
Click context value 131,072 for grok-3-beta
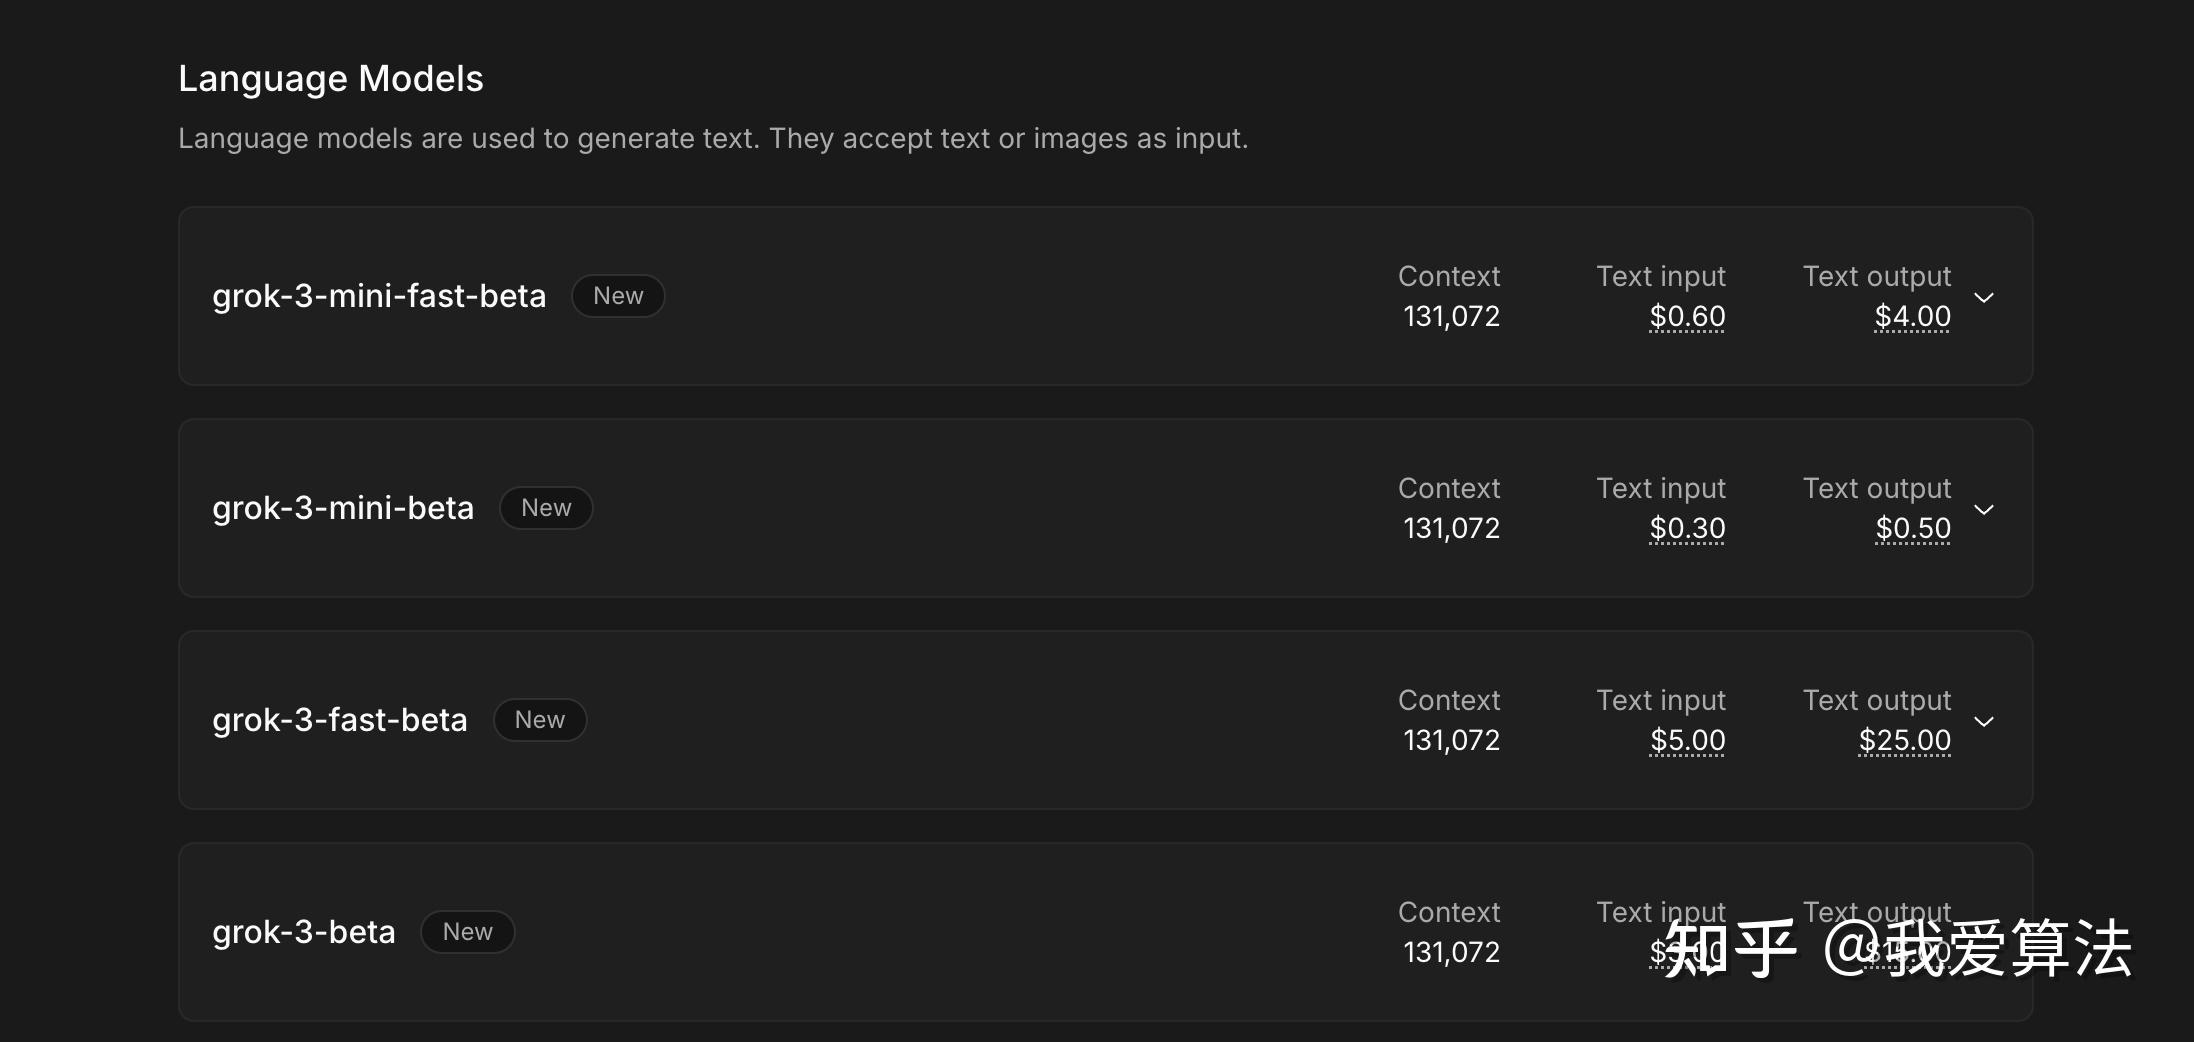(x=1451, y=952)
